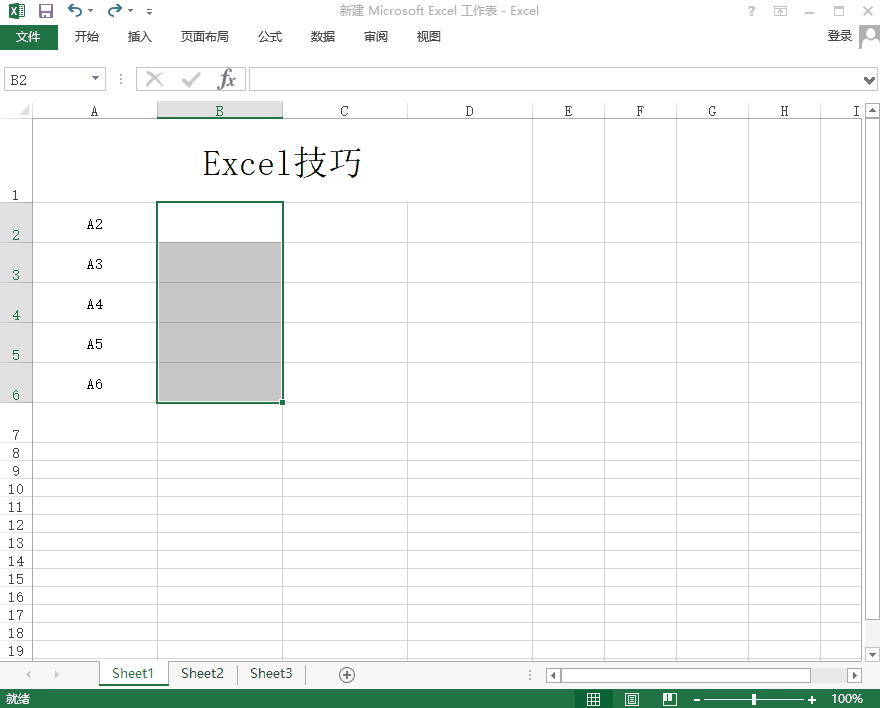
Task: Select cell containing A3
Action: pos(95,263)
